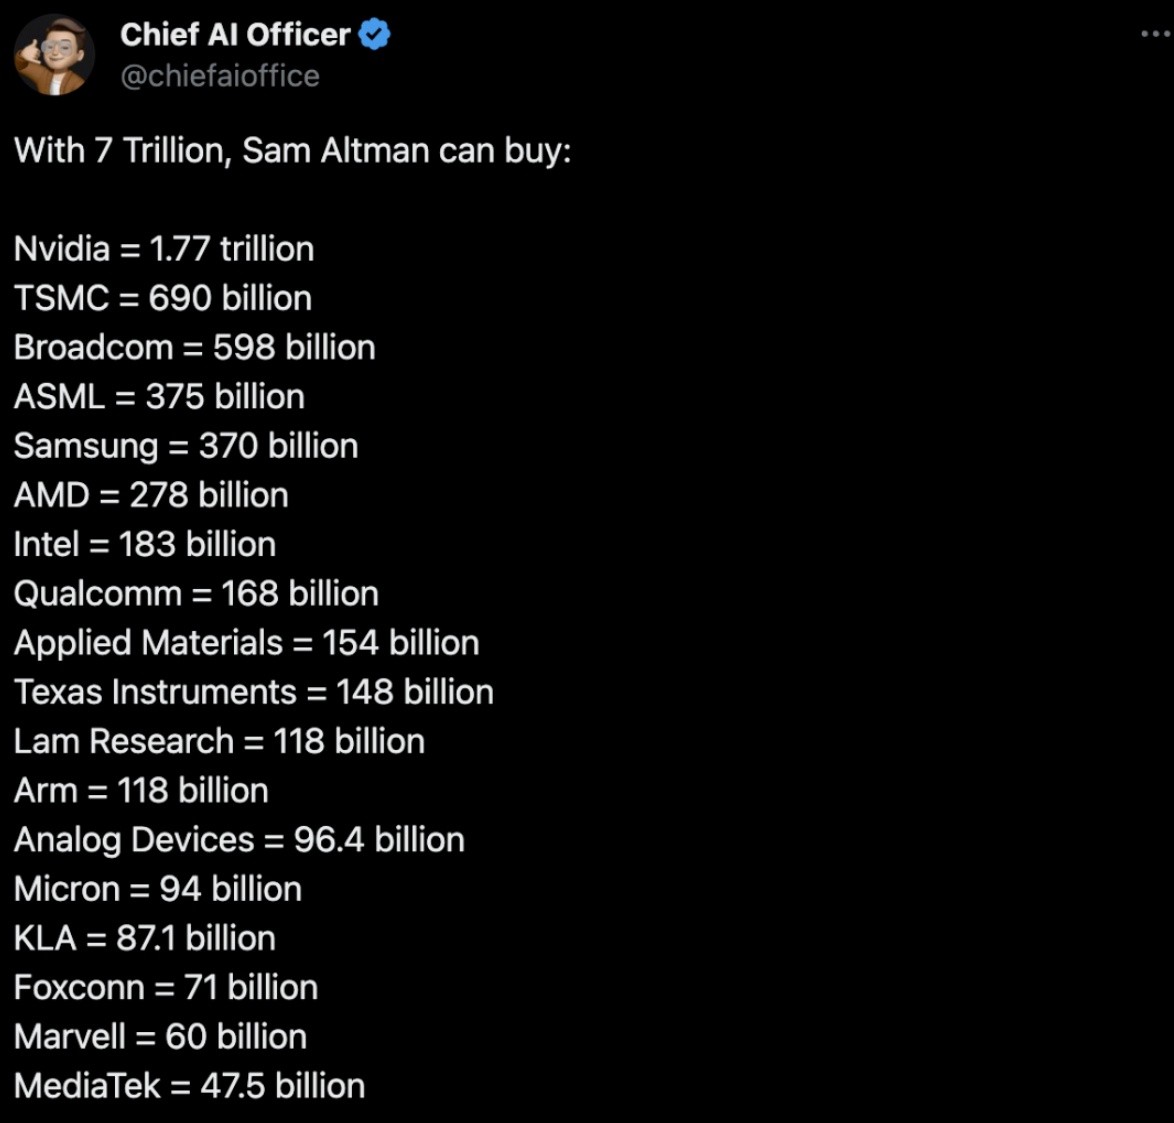Select the Samsung = 370 billion line
Viewport: 1174px width, 1123px height.
(186, 446)
